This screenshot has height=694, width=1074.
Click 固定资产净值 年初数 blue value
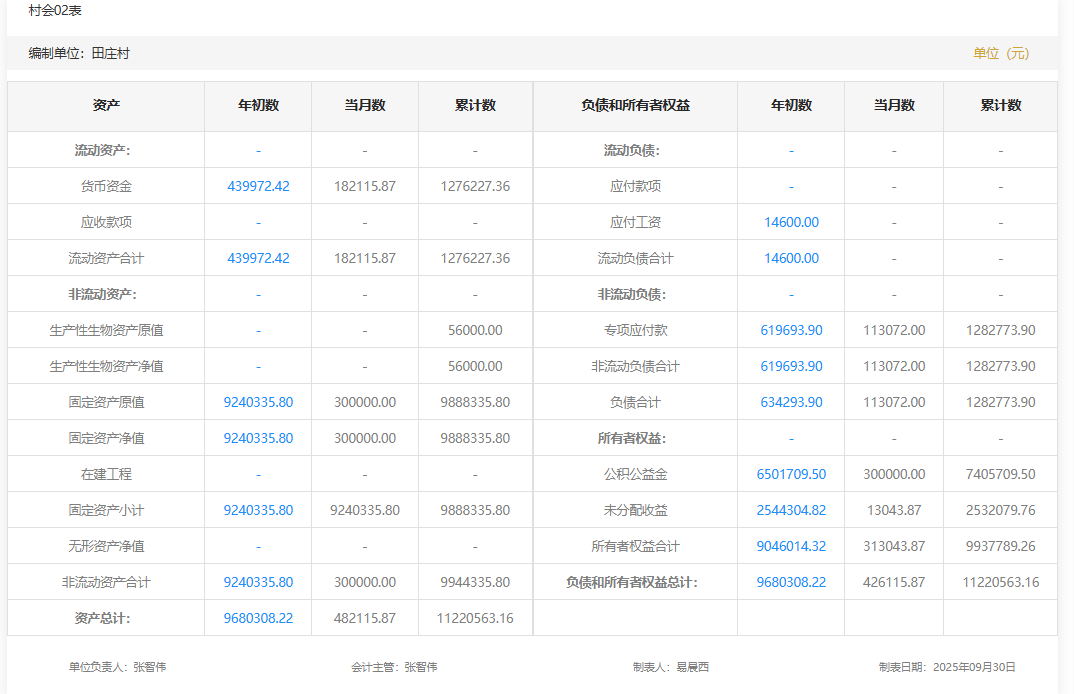[258, 438]
